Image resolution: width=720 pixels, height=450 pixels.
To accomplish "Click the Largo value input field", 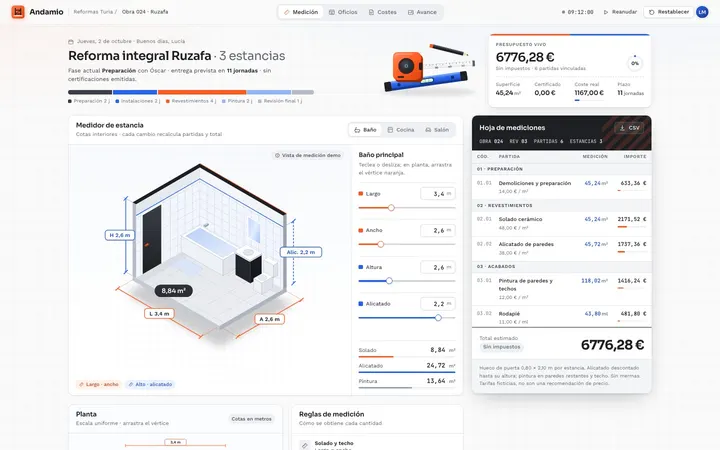I will [x=438, y=194].
